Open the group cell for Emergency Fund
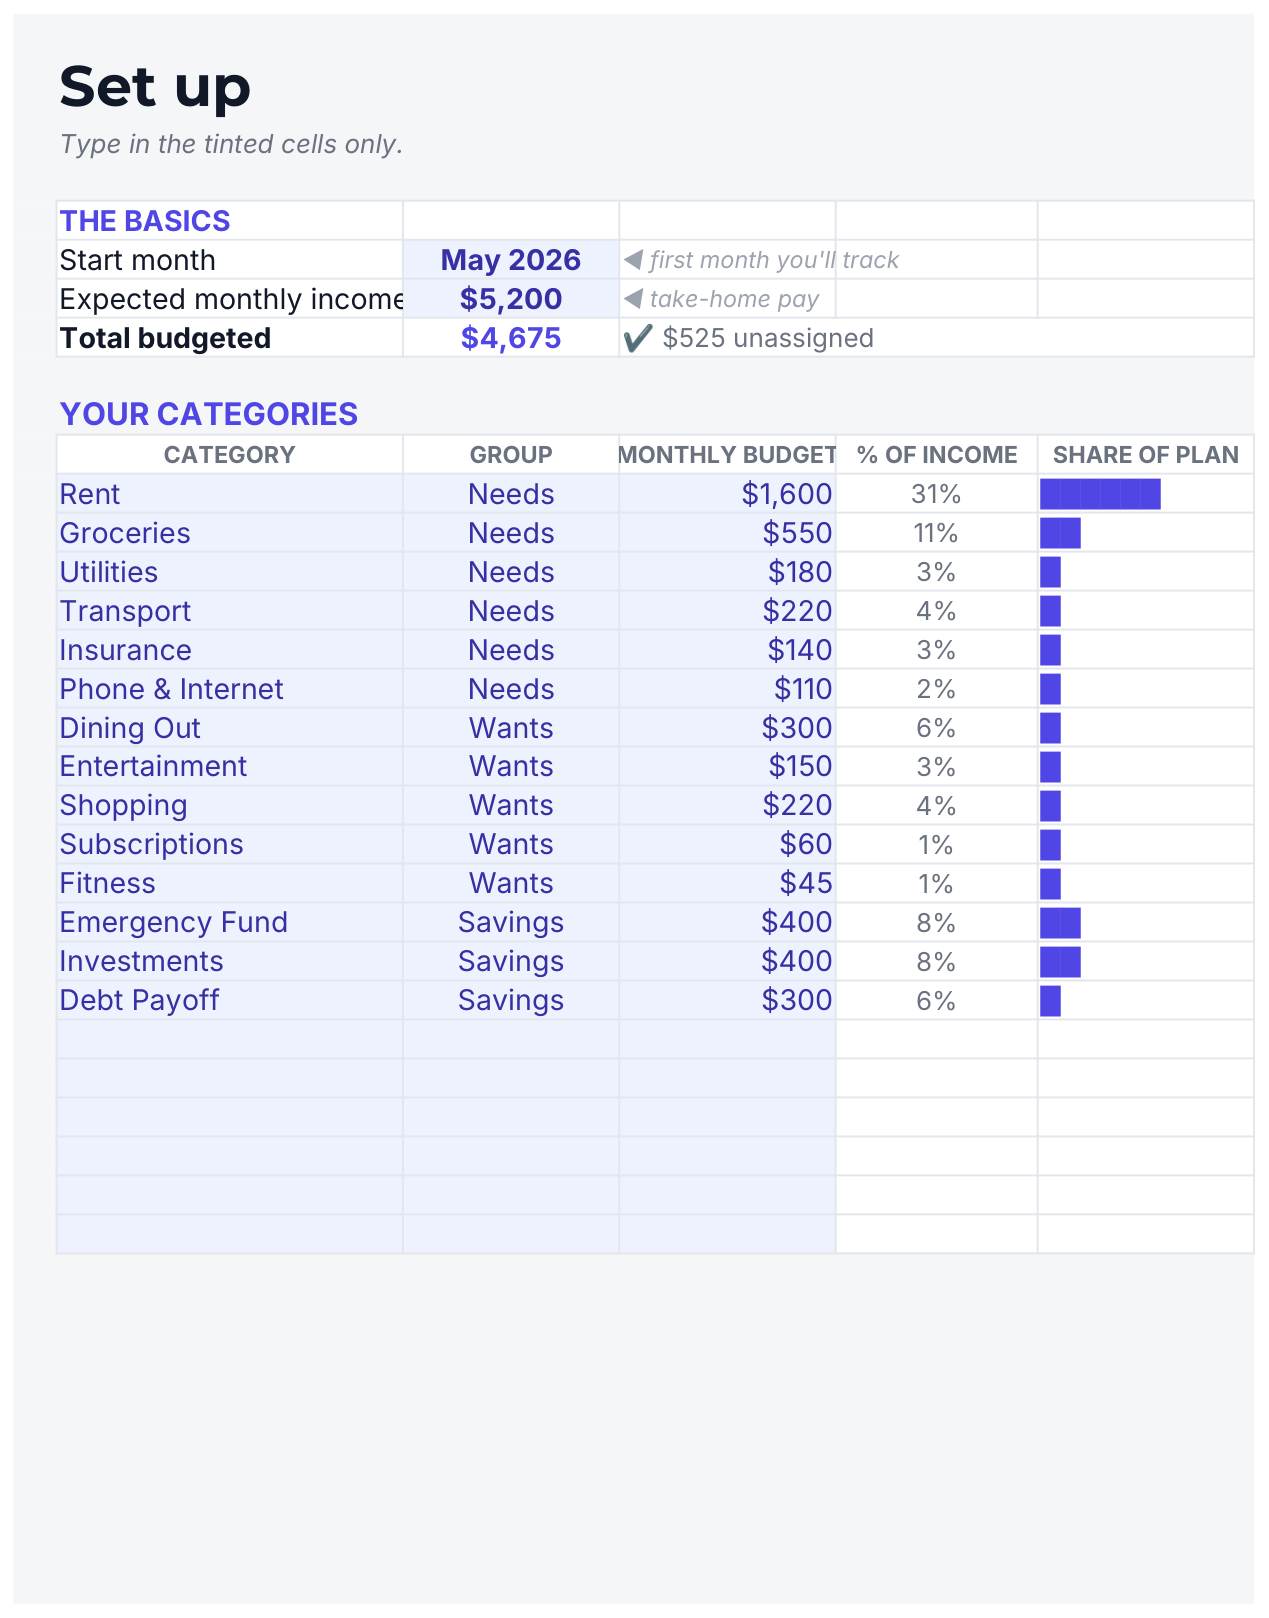Image resolution: width=1269 pixels, height=1618 pixels. click(511, 922)
